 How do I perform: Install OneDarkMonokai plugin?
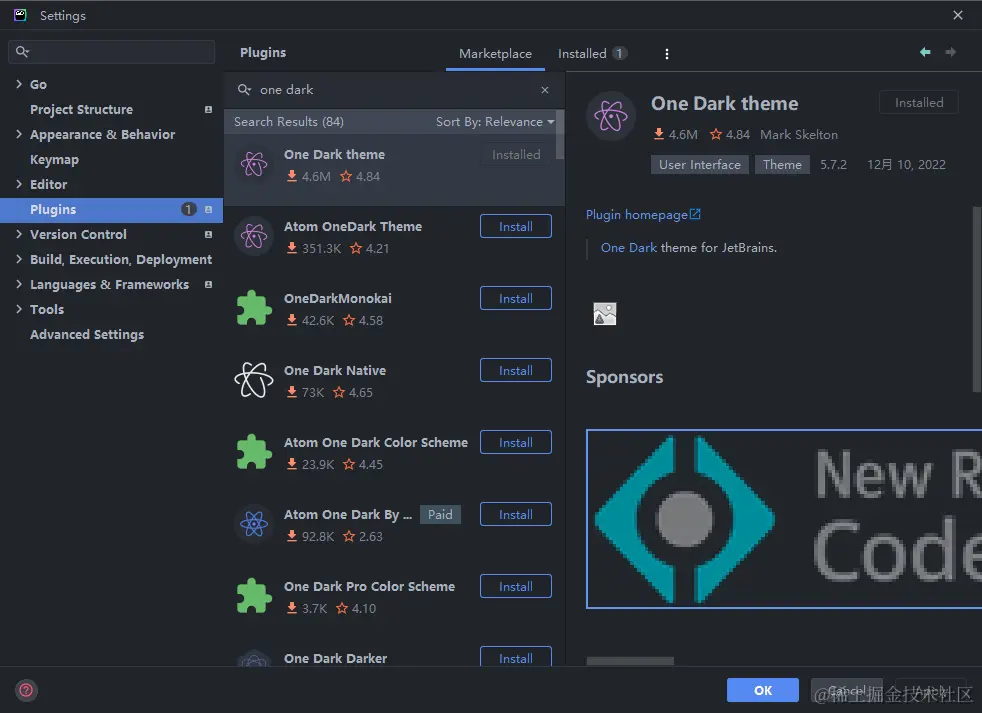pyautogui.click(x=515, y=299)
